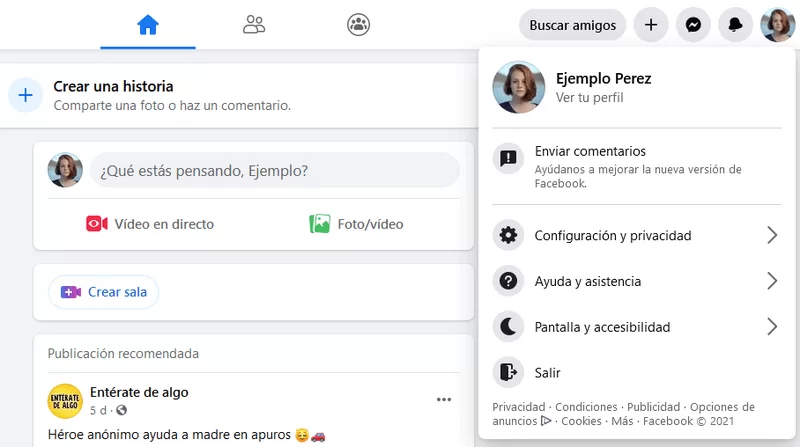Click purple video room icon
The image size is (800, 447).
click(x=71, y=292)
